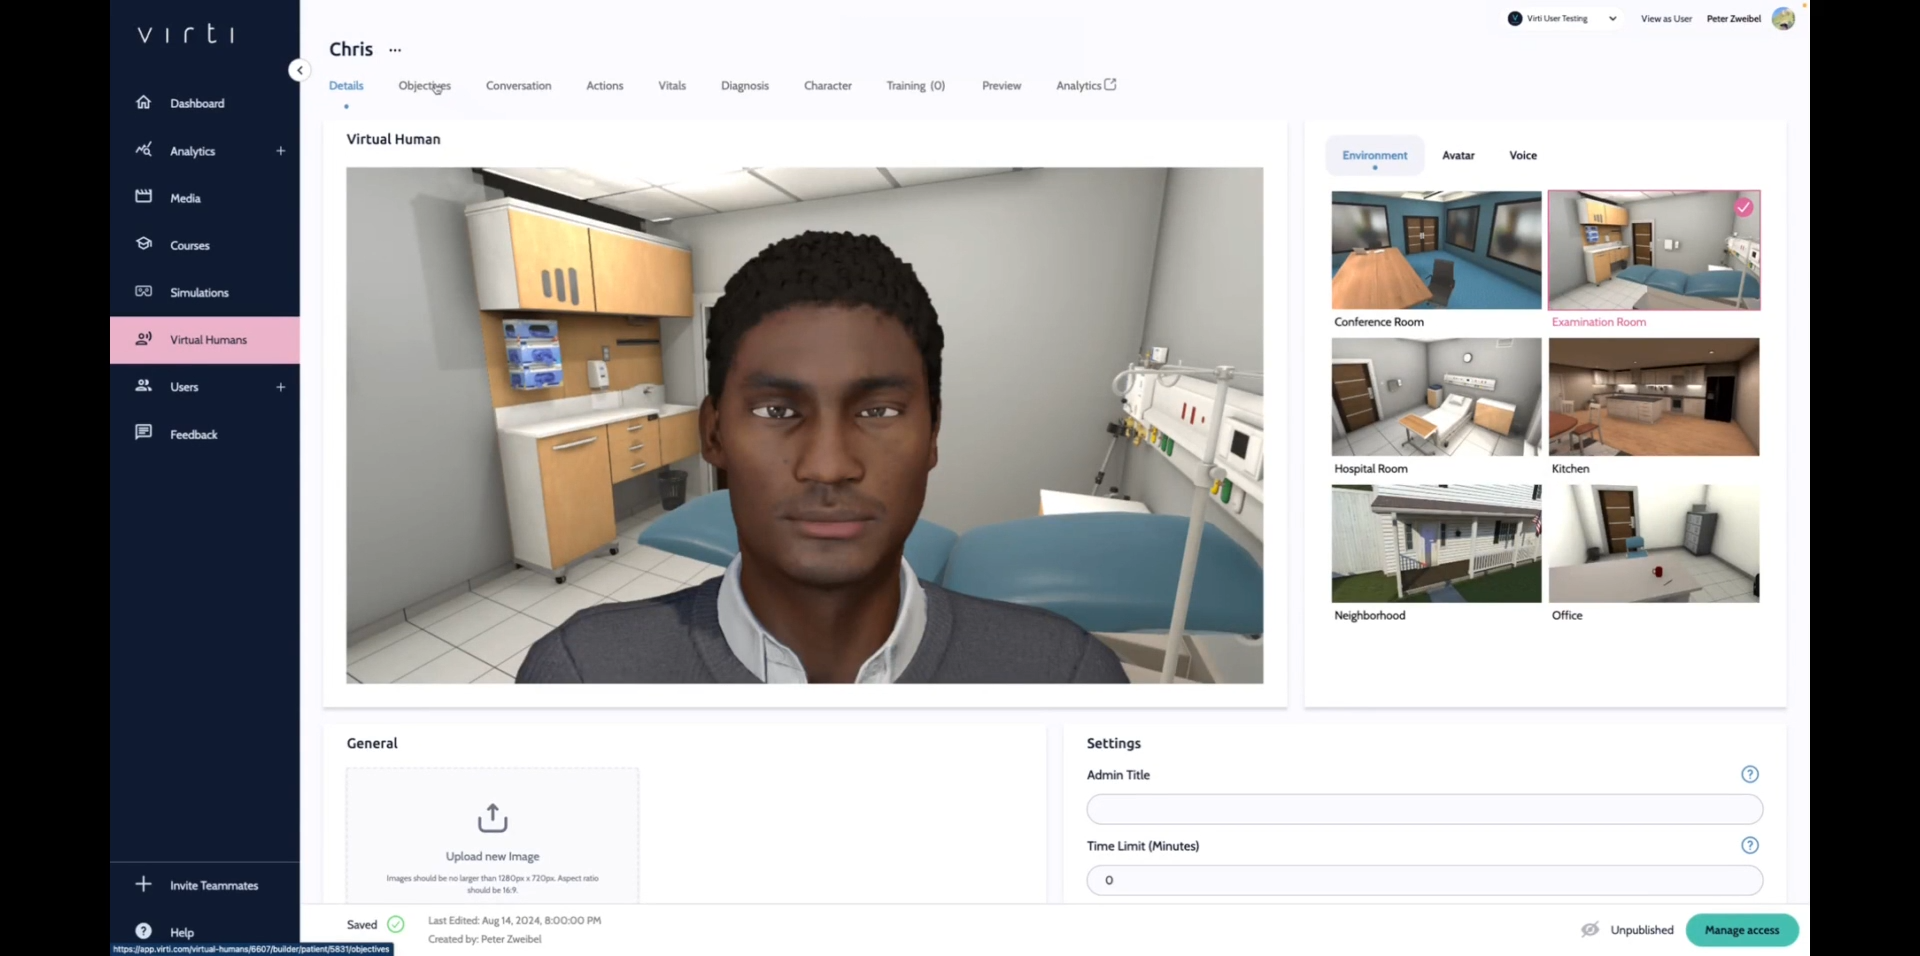Click the upload arrow icon
This screenshot has height=956, width=1920.
[492, 818]
